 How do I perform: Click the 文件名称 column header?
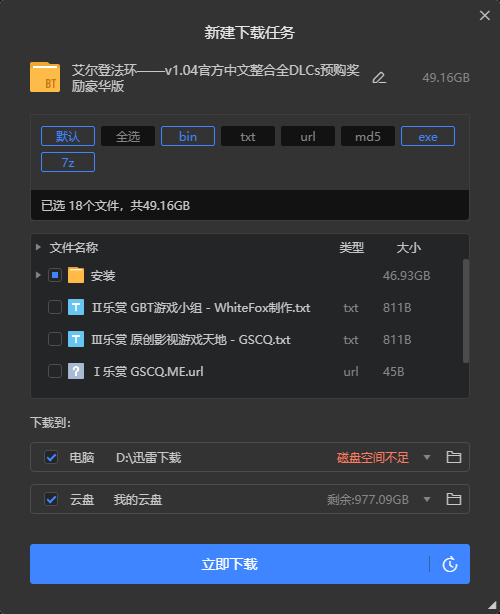pyautogui.click(x=74, y=247)
